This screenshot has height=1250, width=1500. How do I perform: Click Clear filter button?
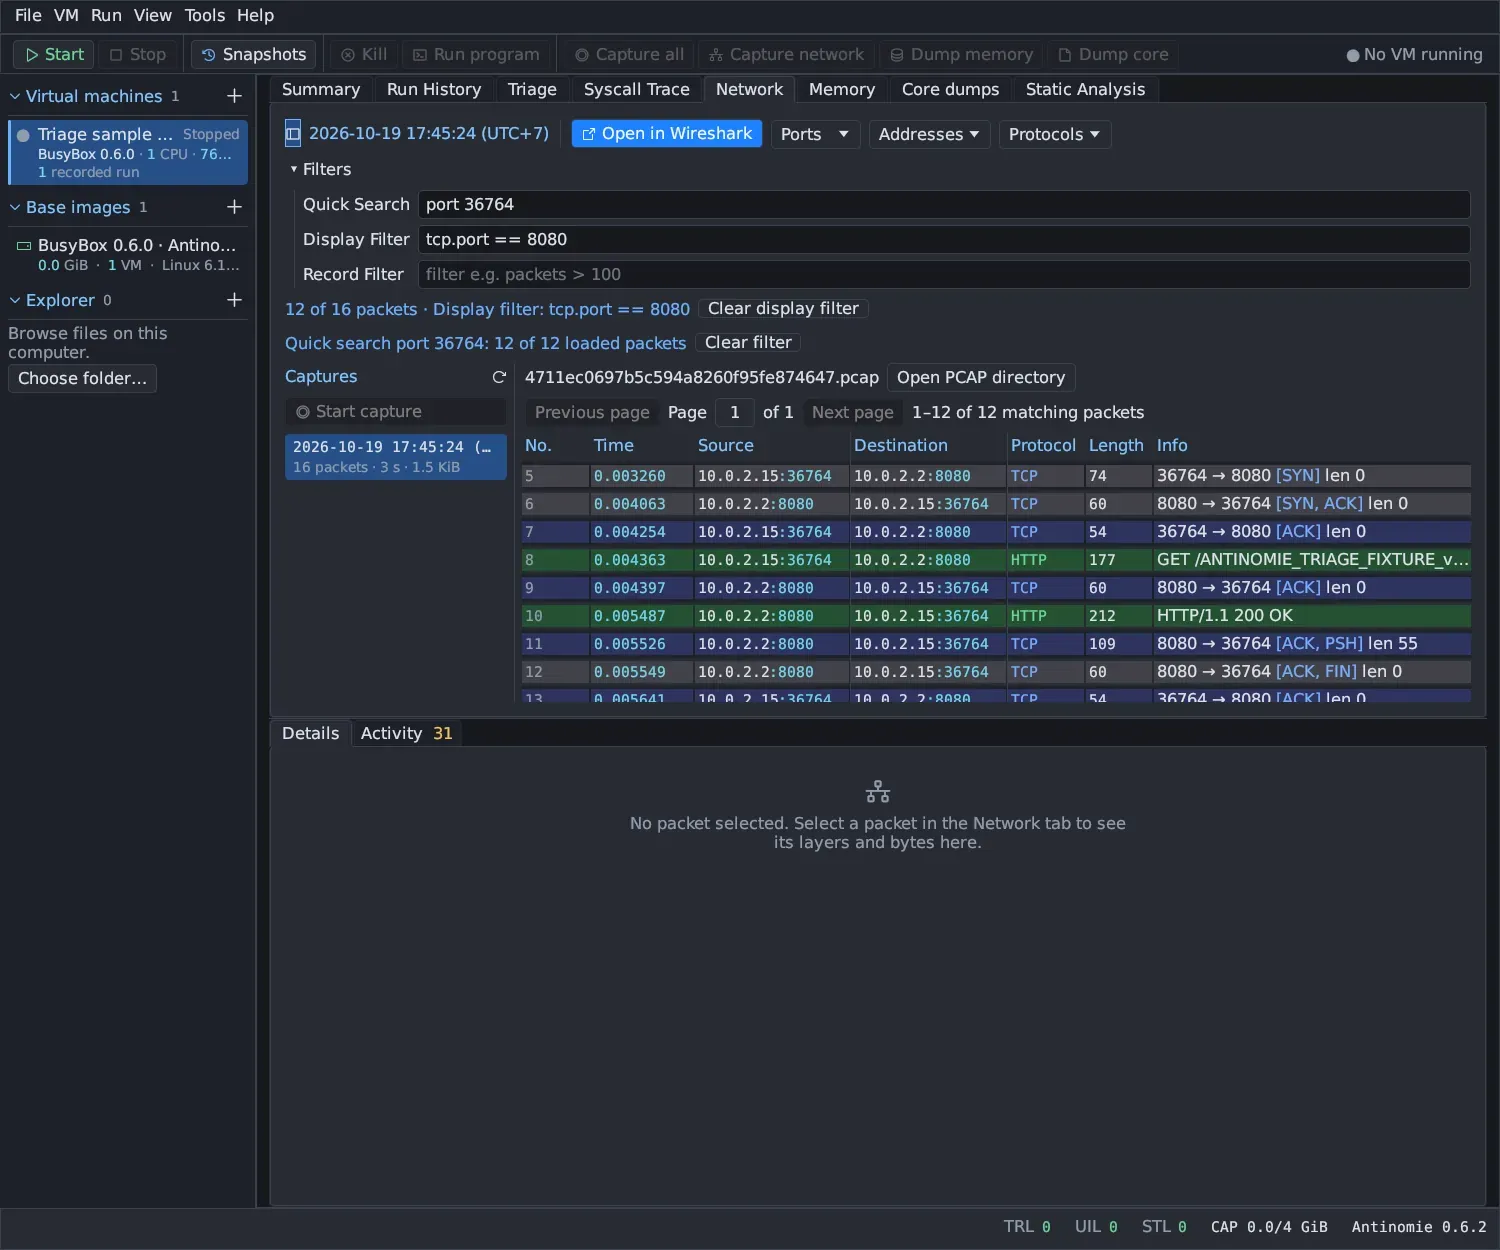tap(748, 342)
